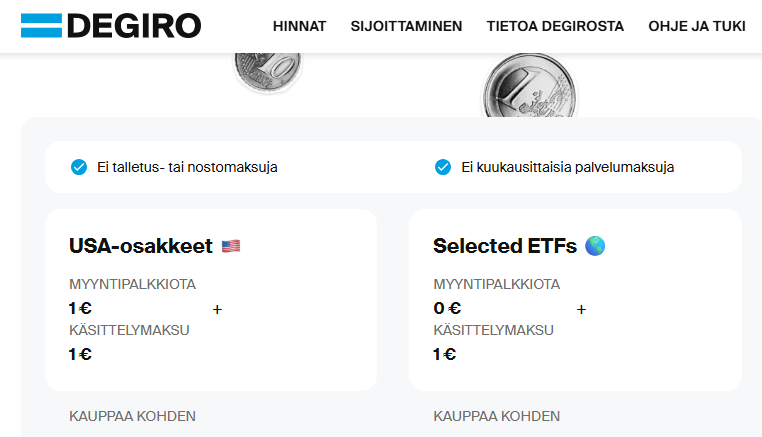Click KAUPPAA KOHDEN label under USA-osakkeet
762x437 pixels.
coord(132,416)
